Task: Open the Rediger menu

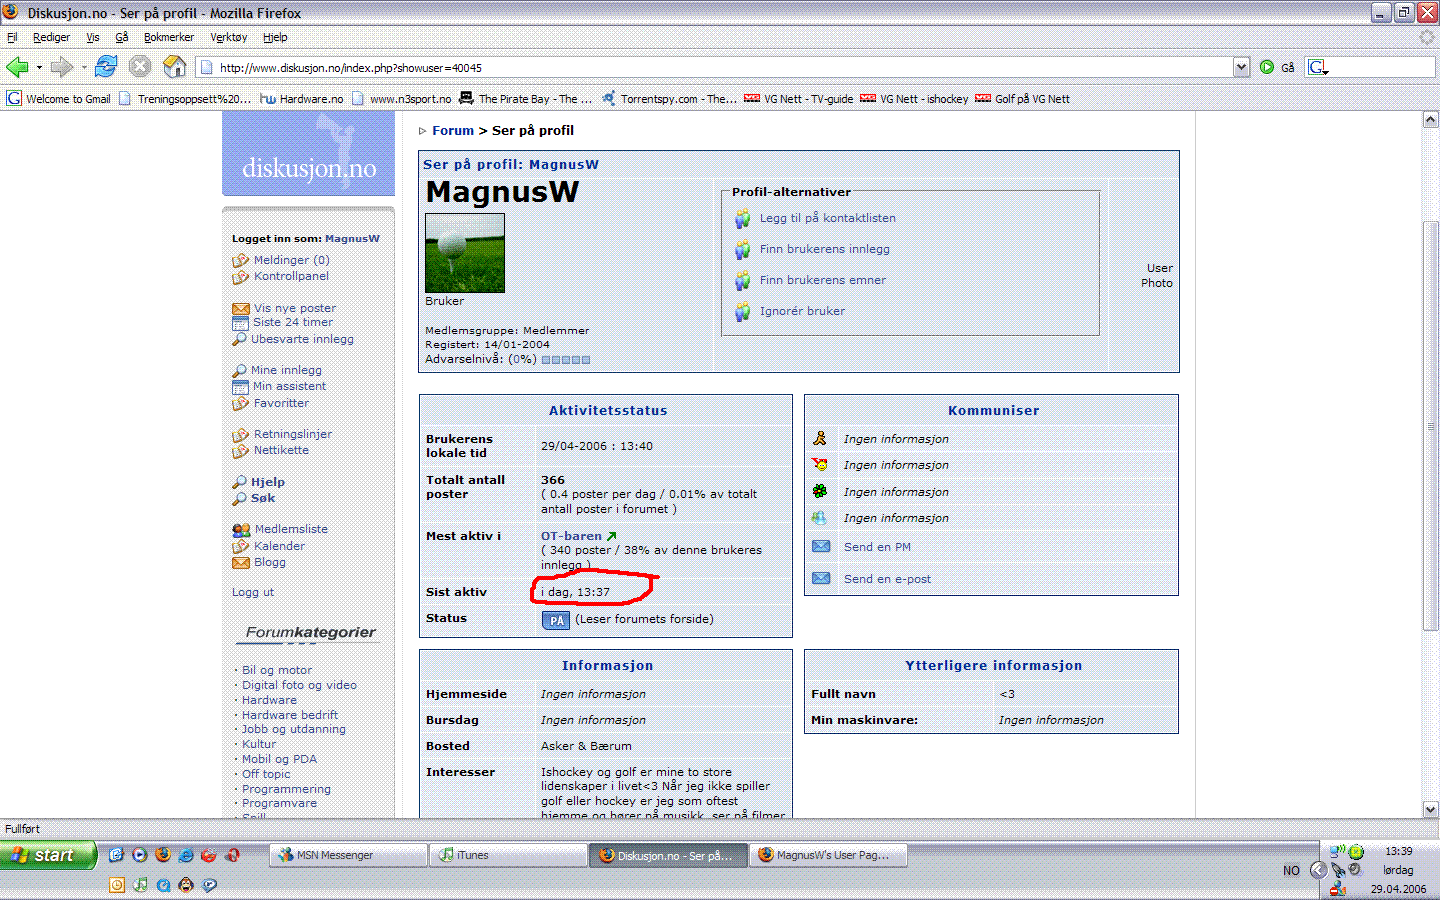Action: coord(51,37)
